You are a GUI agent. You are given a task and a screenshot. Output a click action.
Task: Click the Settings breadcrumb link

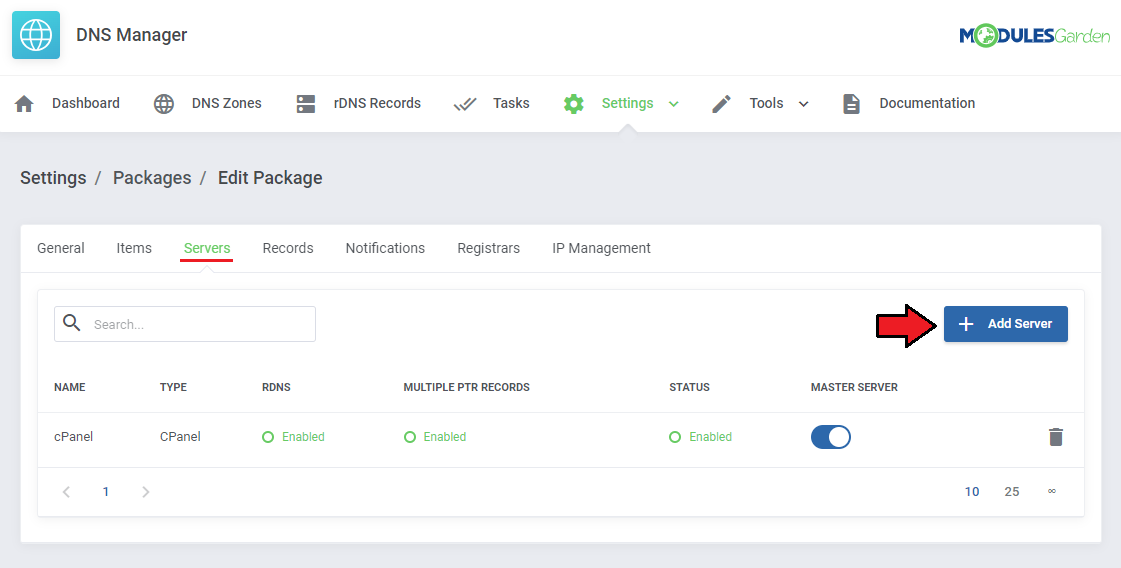point(53,177)
